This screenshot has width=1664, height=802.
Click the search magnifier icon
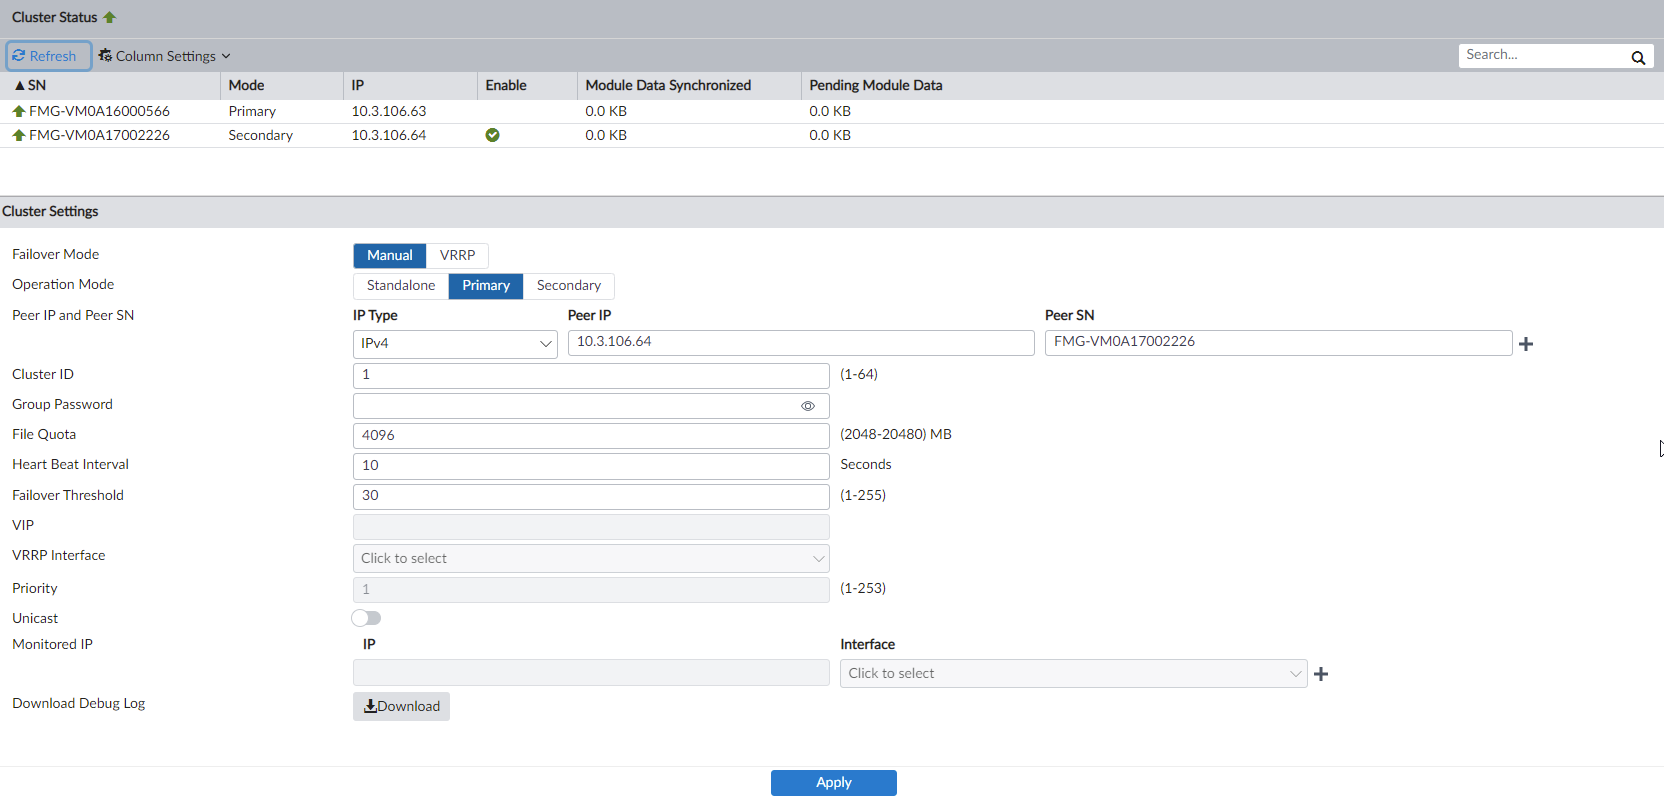click(x=1638, y=57)
